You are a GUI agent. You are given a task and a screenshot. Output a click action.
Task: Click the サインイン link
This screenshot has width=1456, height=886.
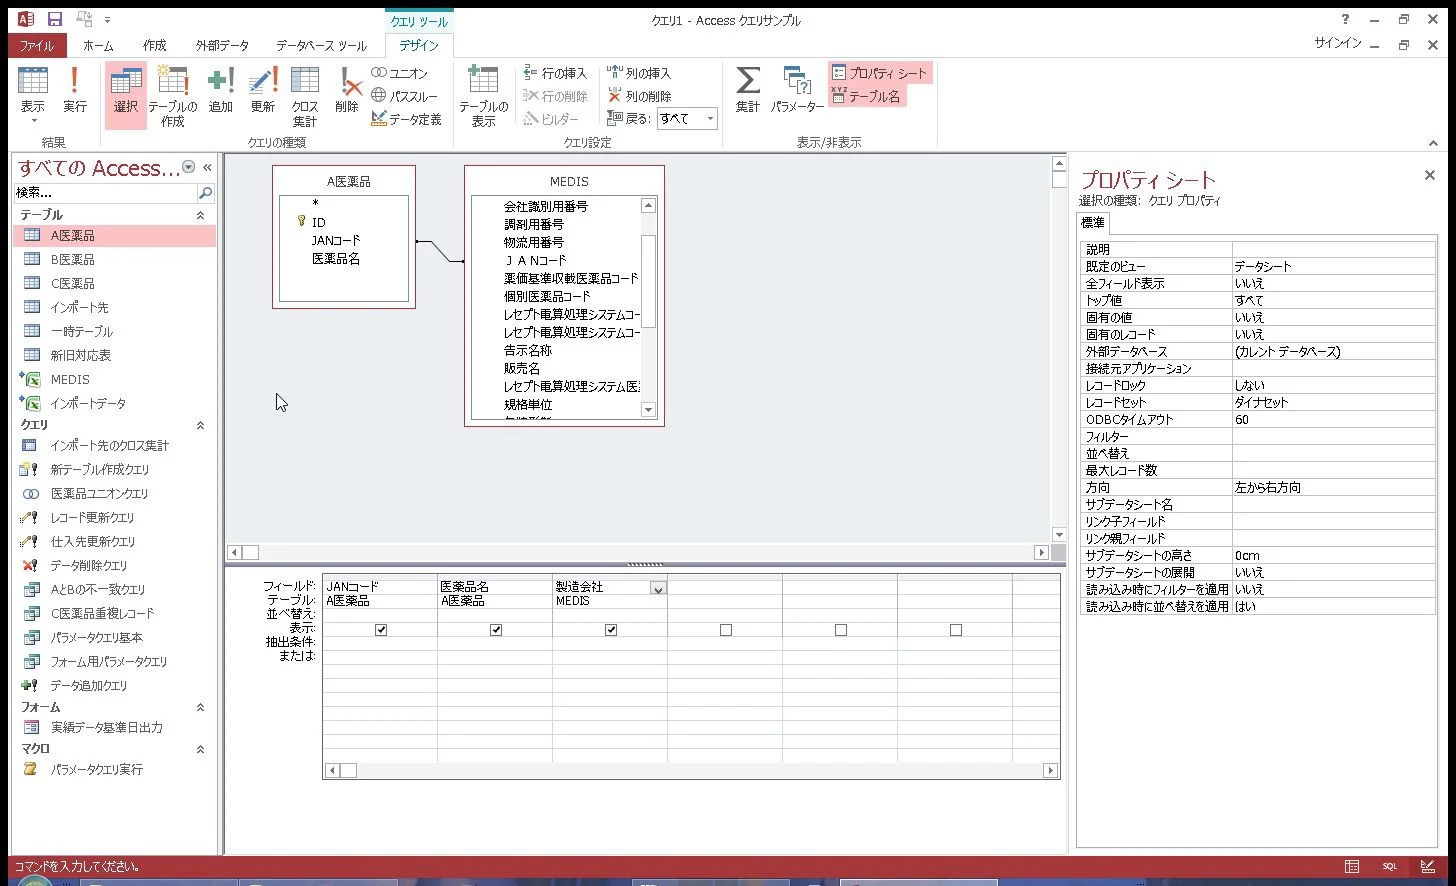[x=1338, y=43]
